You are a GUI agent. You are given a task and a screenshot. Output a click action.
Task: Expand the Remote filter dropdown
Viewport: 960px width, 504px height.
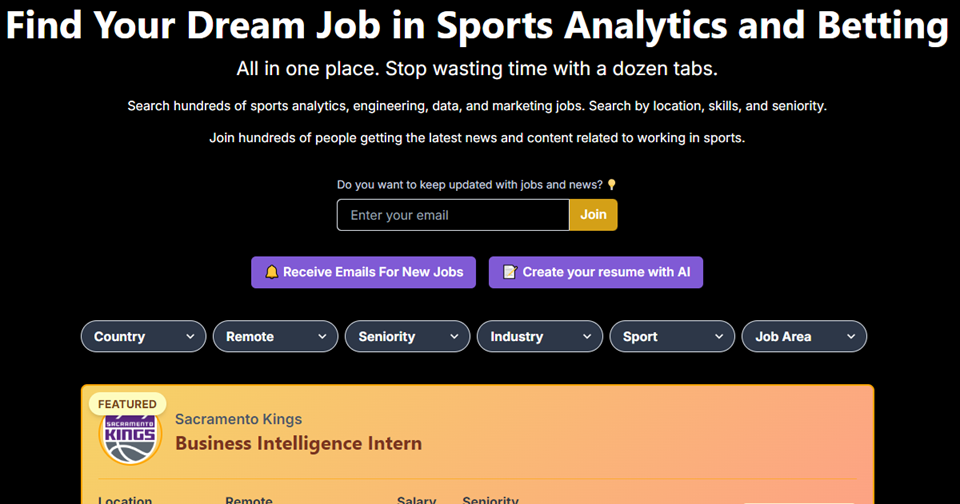[x=275, y=337]
